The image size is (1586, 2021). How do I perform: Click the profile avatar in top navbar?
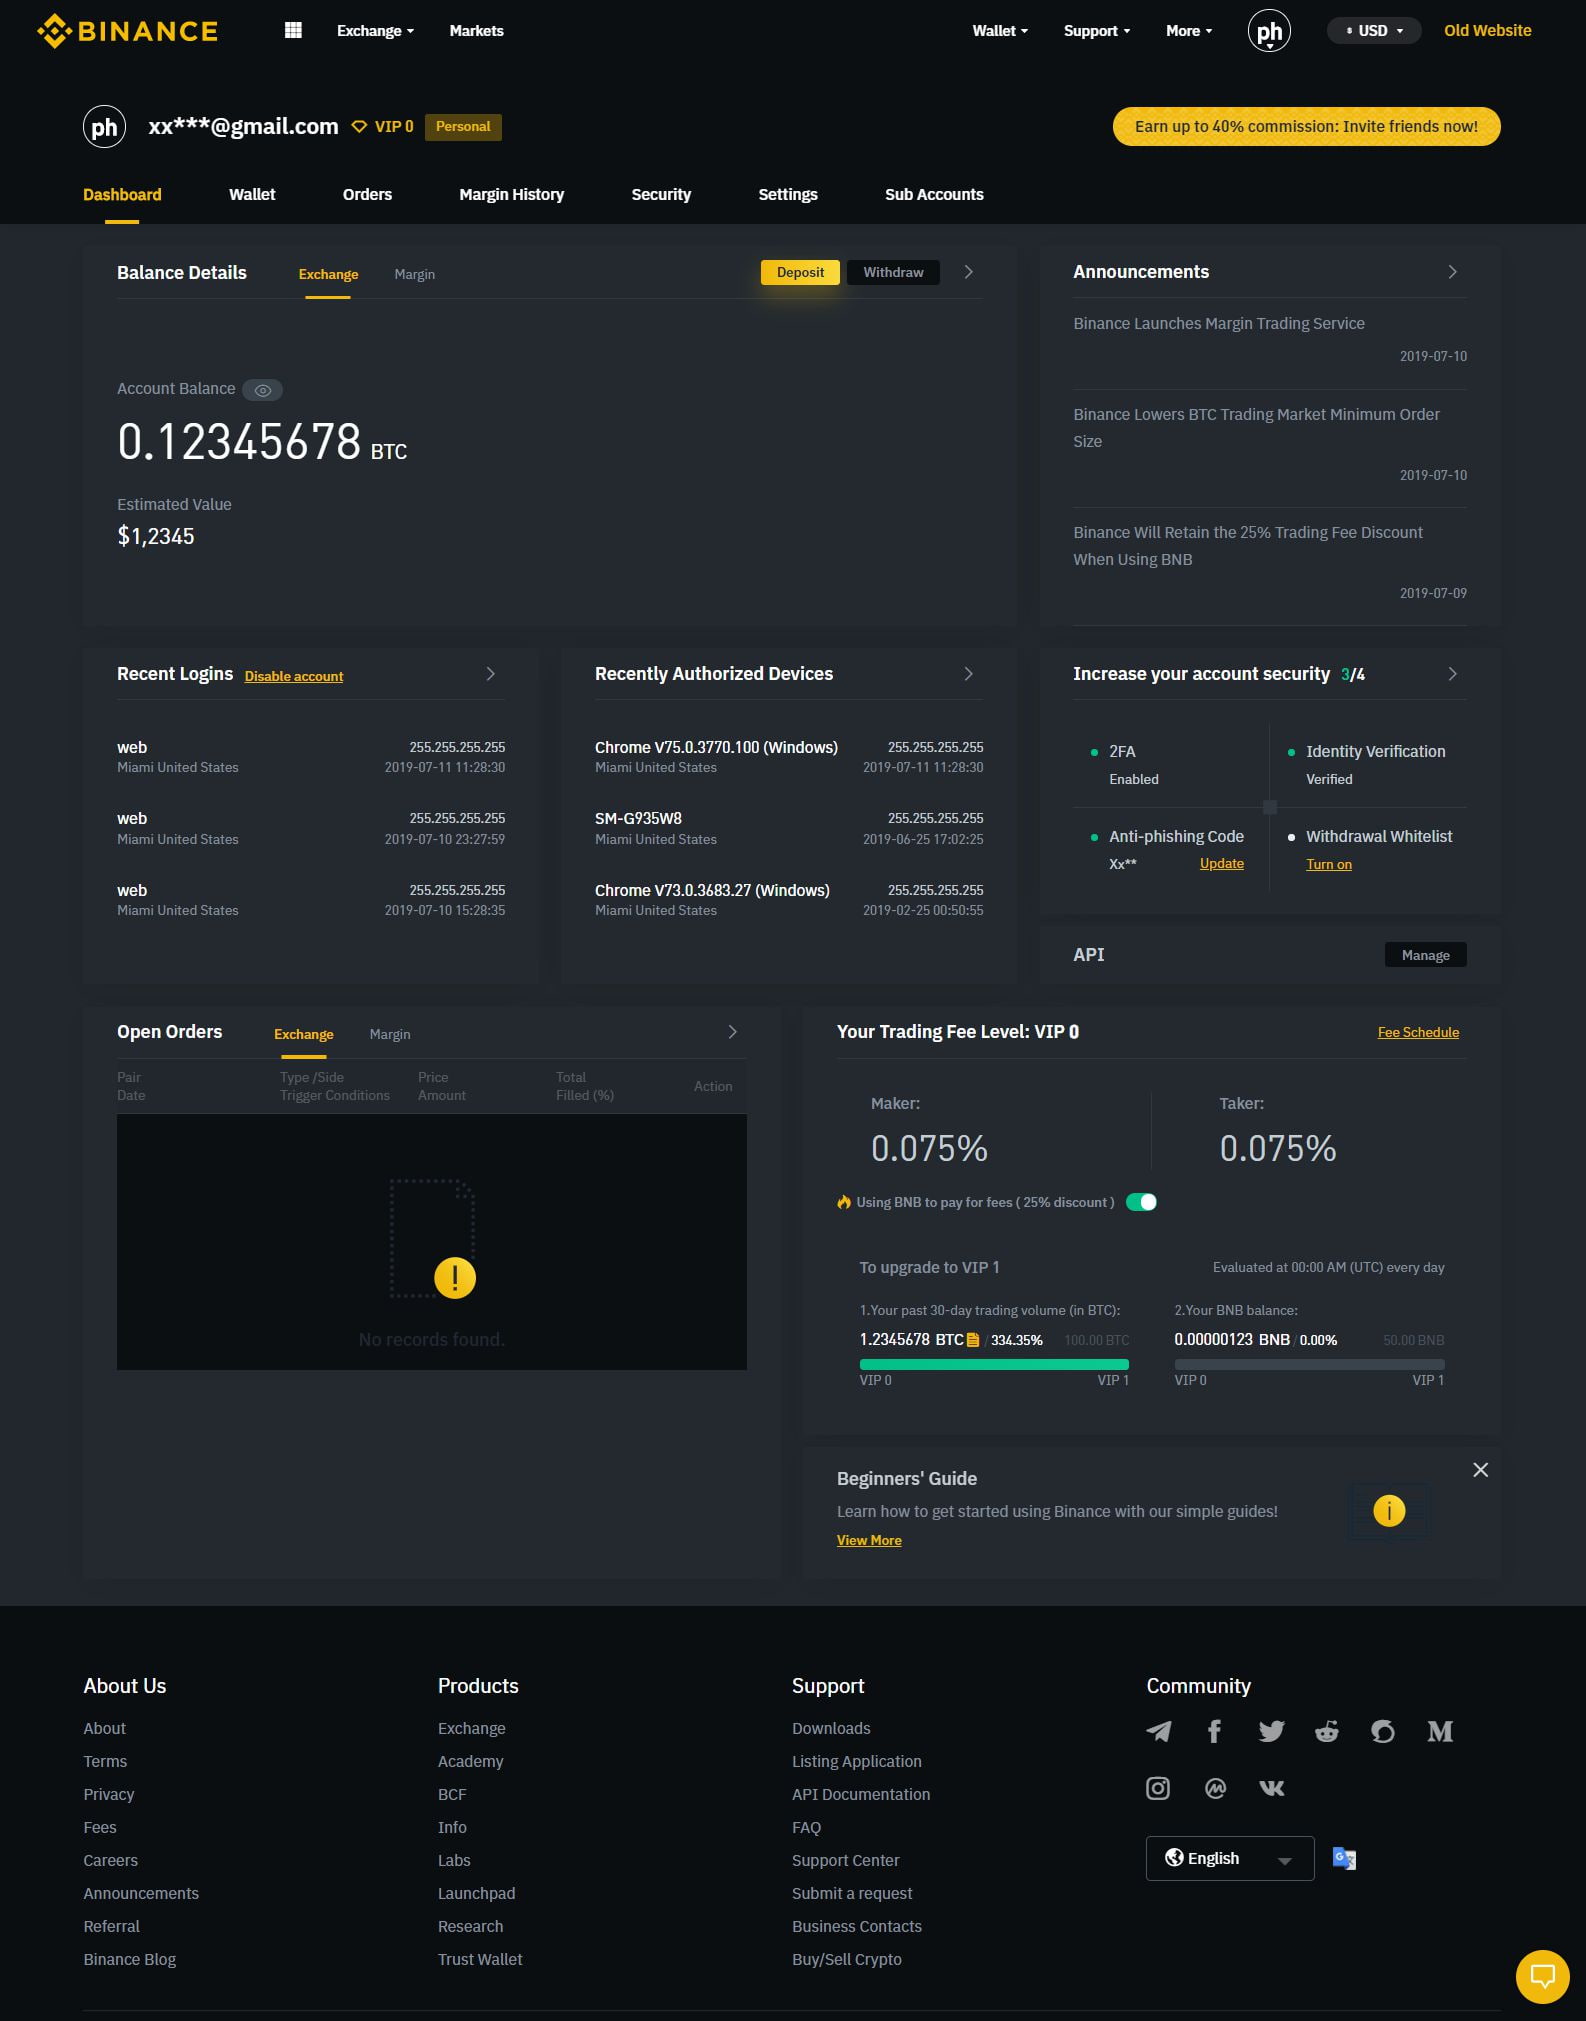tap(1269, 31)
